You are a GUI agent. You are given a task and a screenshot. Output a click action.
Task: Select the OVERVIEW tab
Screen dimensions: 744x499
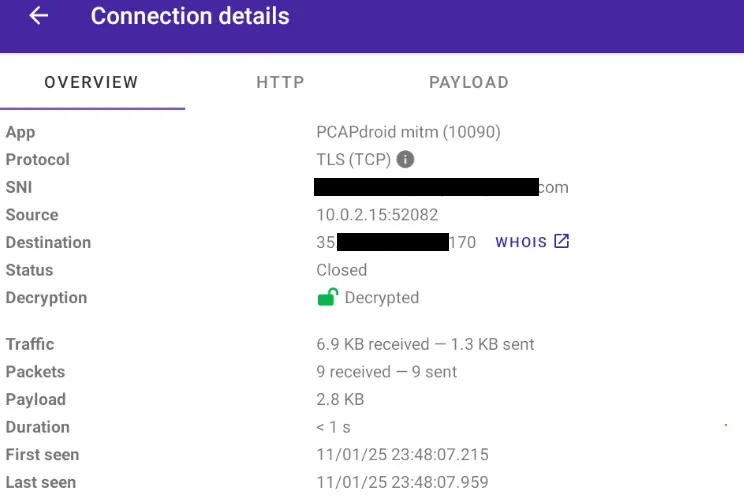point(91,82)
